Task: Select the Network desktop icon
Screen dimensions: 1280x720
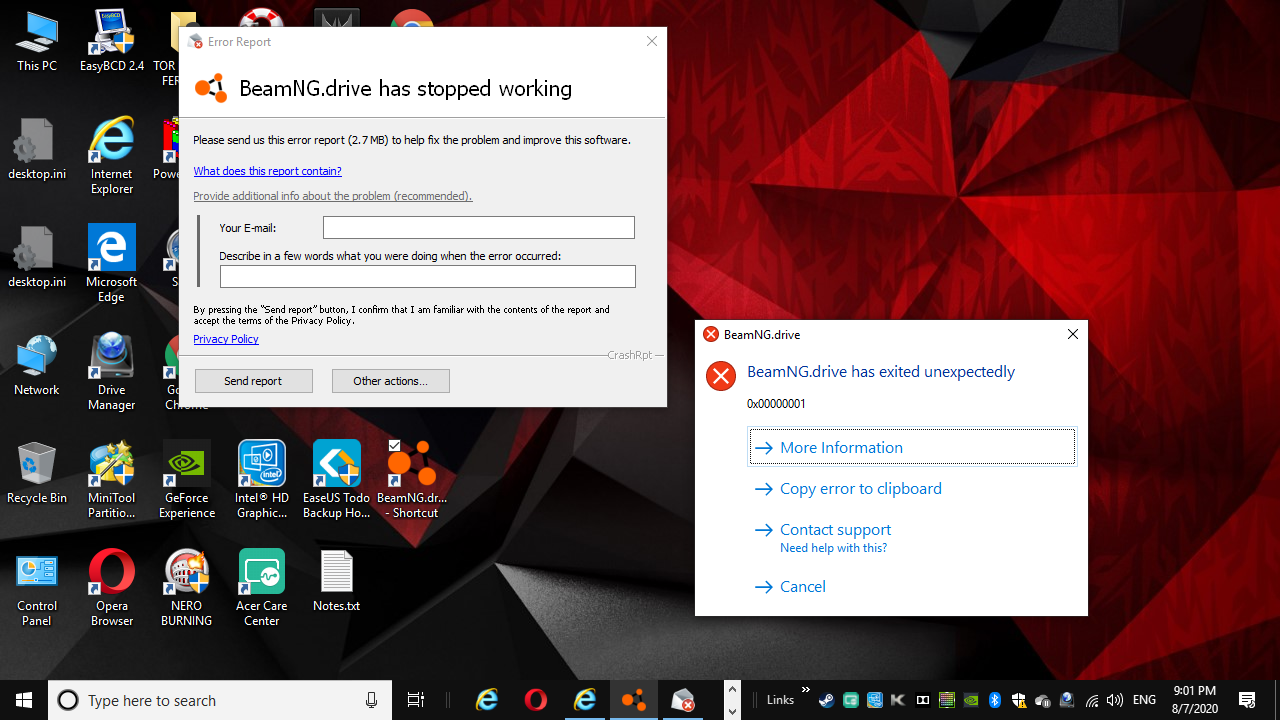Action: [37, 366]
